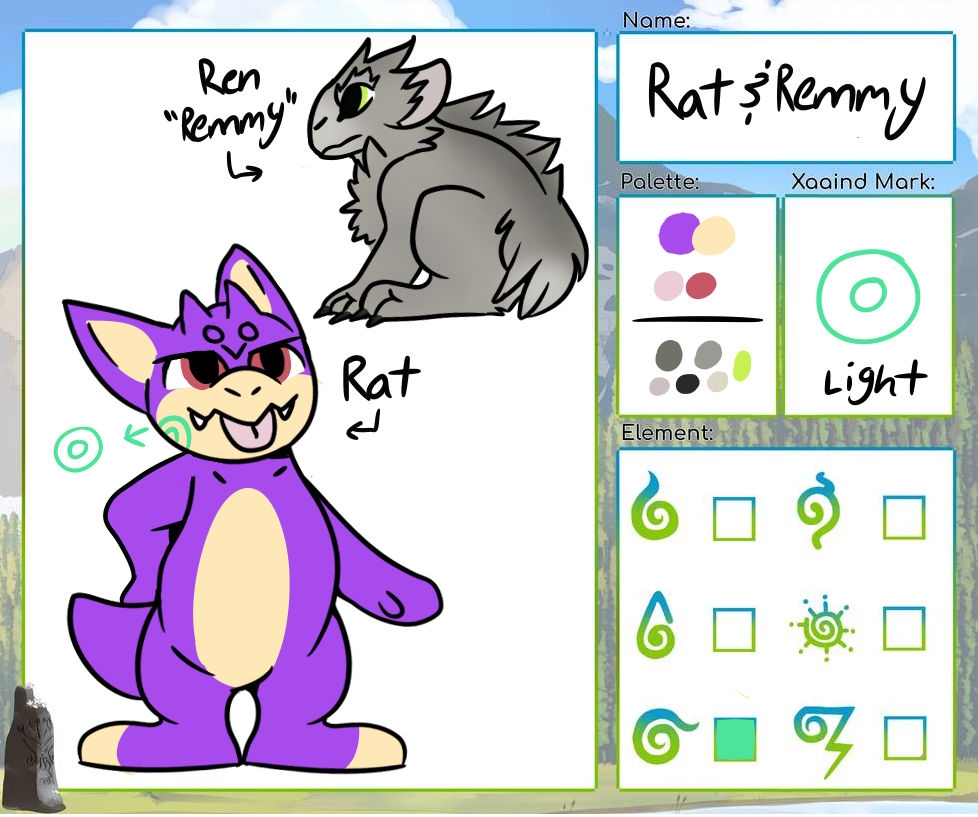Choose the cream swatch in the palette
Screen dimensions: 978x817
pyautogui.click(x=715, y=236)
